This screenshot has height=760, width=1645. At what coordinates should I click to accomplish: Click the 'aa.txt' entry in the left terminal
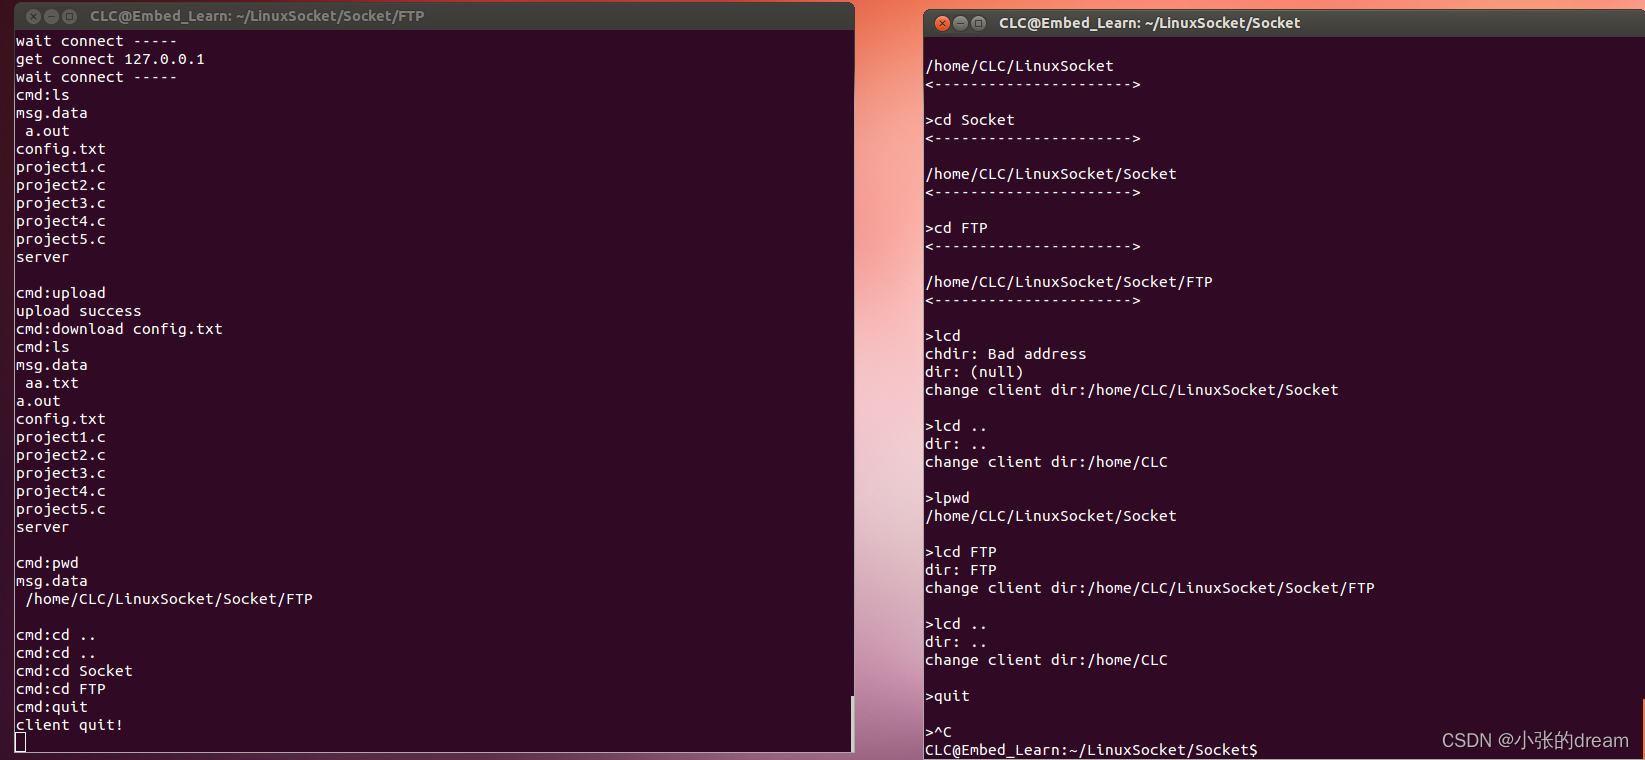pos(52,383)
